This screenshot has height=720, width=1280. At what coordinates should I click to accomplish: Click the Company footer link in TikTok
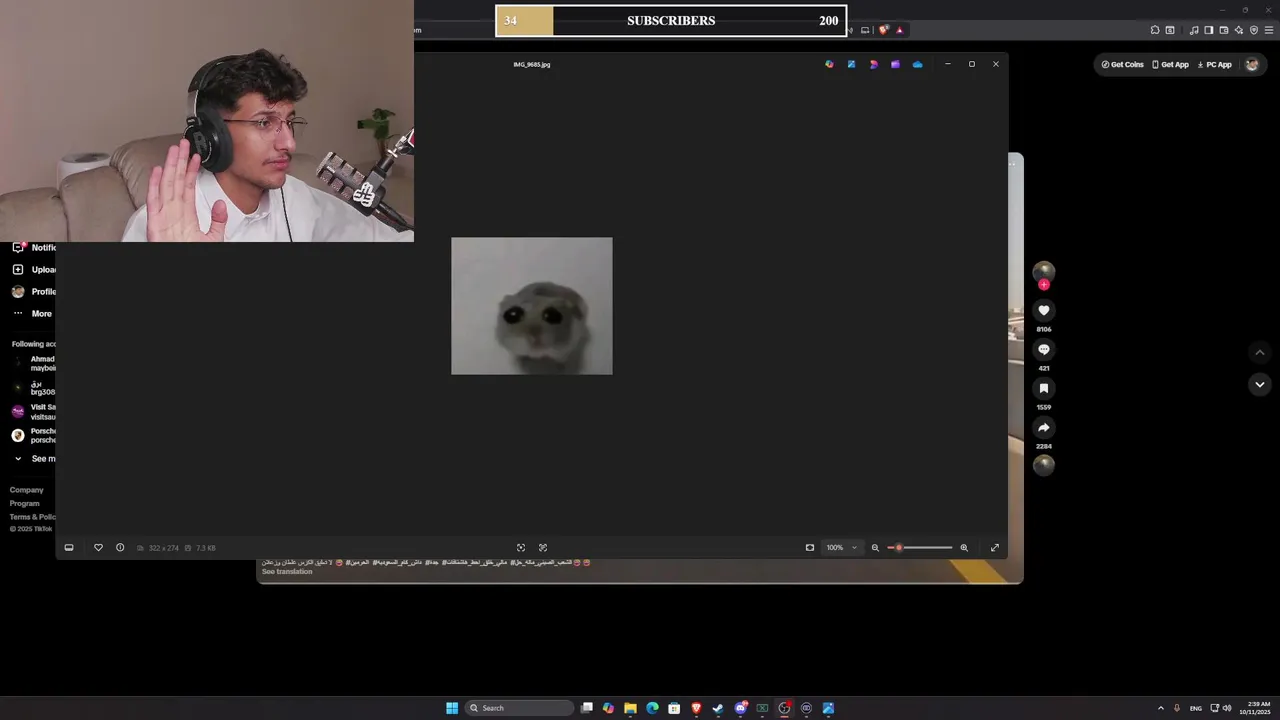pyautogui.click(x=27, y=490)
